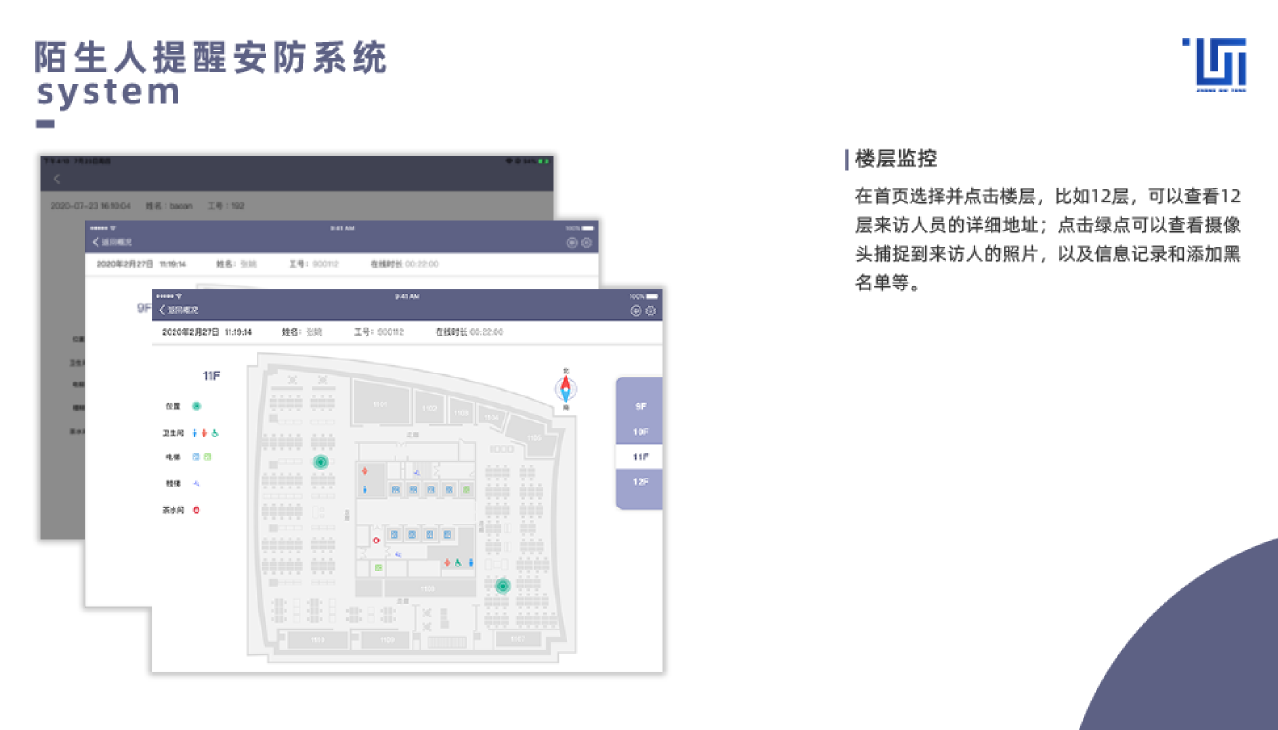Click the circular arrow icon in the front 11F window

pos(636,311)
